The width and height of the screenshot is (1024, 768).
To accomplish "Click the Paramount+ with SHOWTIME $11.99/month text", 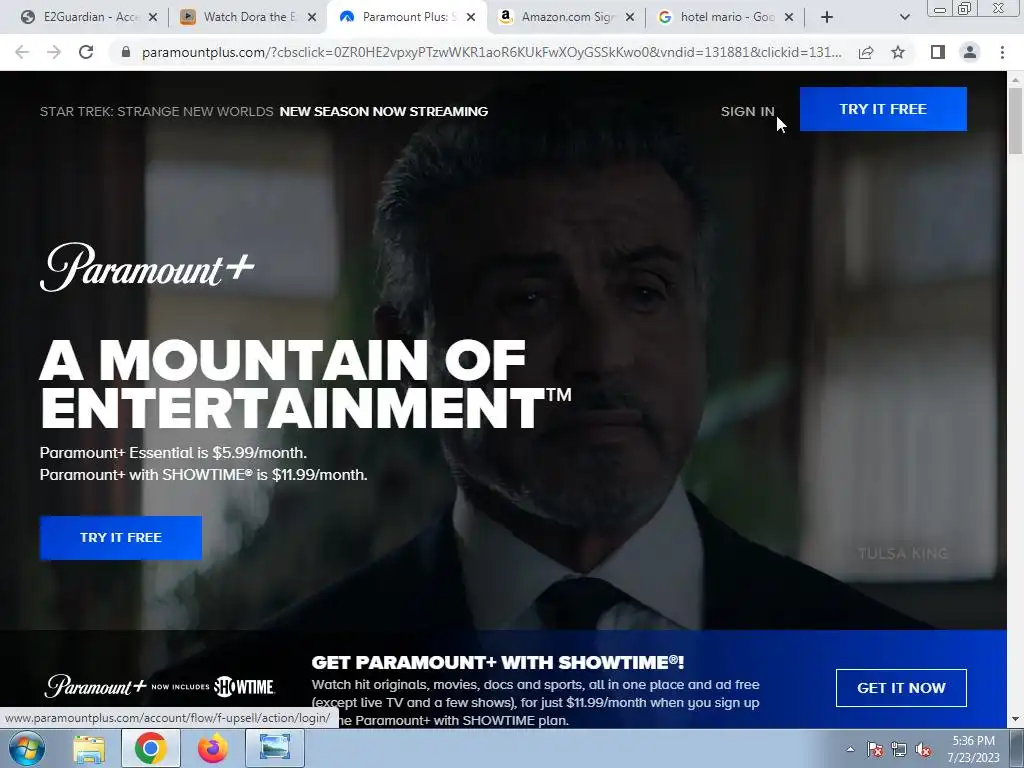I will pyautogui.click(x=204, y=475).
